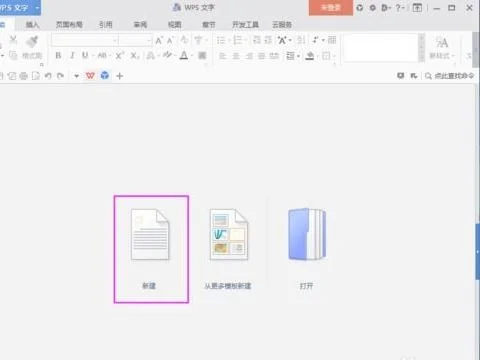Click the phonetic guide icon
480x360 pixels.
pos(198,40)
